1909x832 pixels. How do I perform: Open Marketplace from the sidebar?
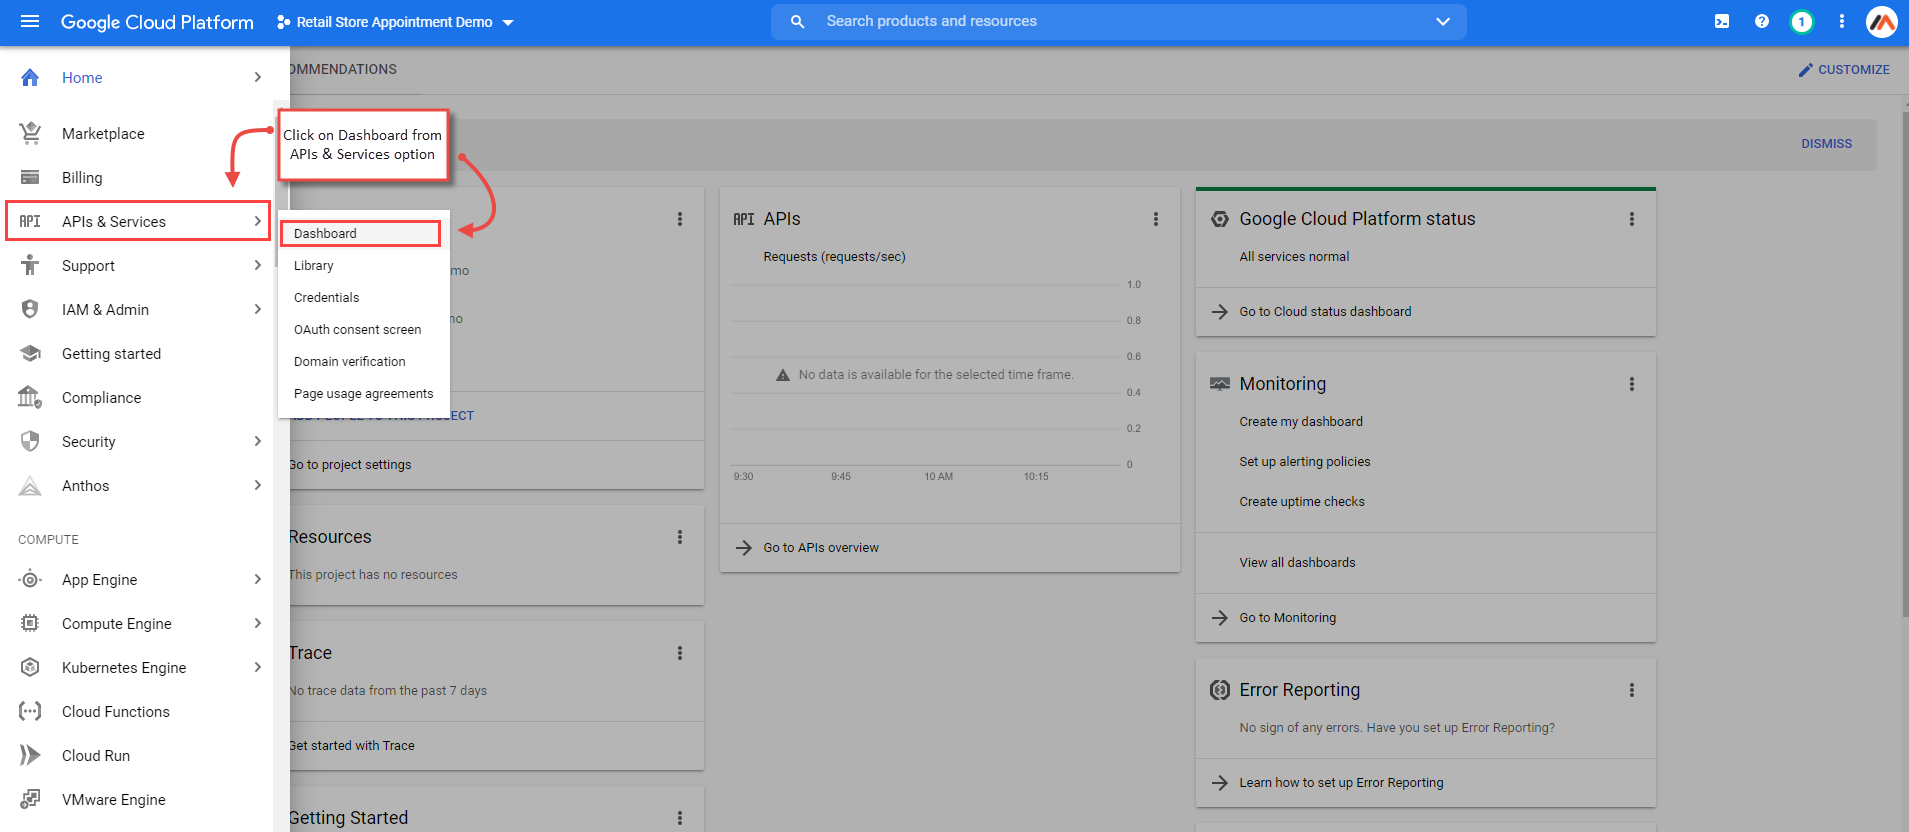tap(103, 133)
